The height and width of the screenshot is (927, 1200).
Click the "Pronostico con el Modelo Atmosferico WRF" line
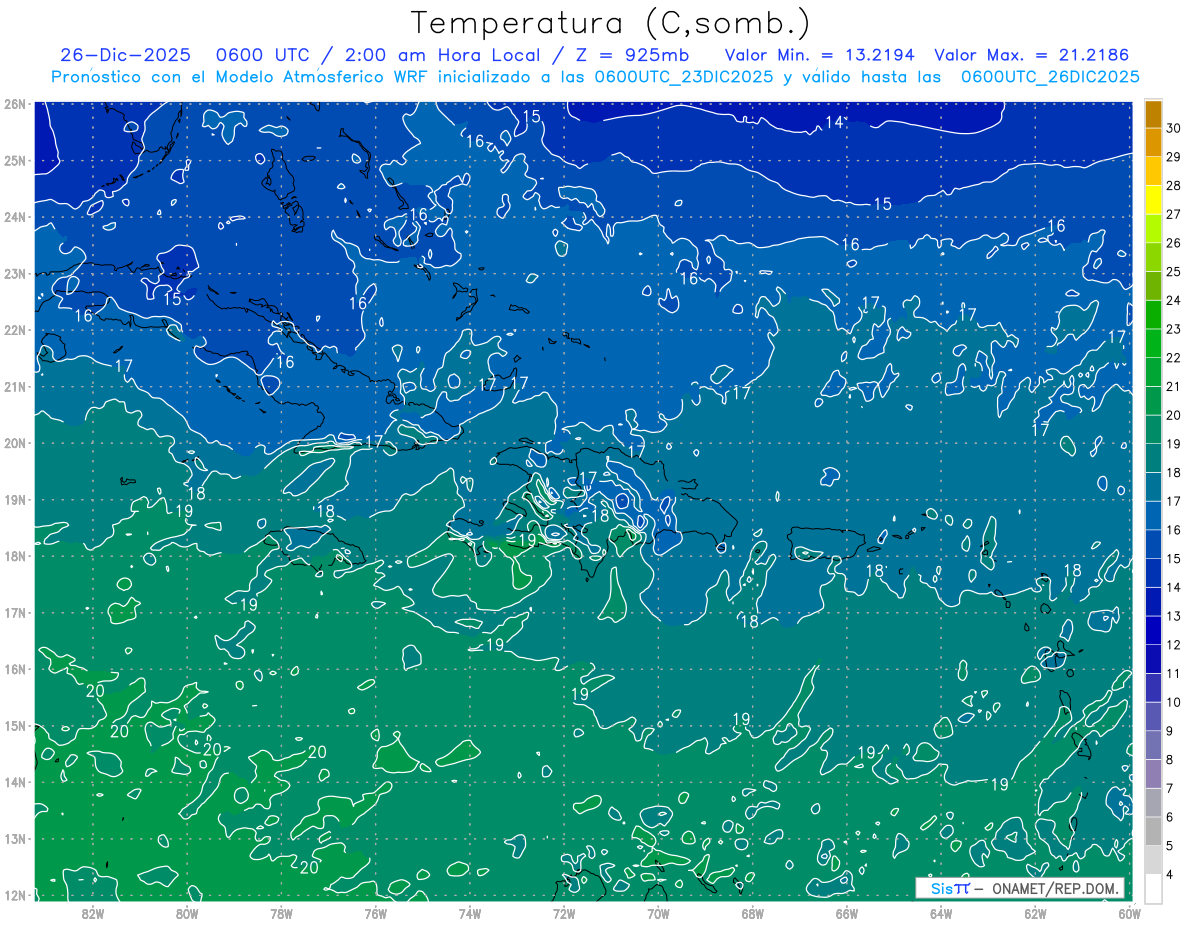[x=595, y=76]
